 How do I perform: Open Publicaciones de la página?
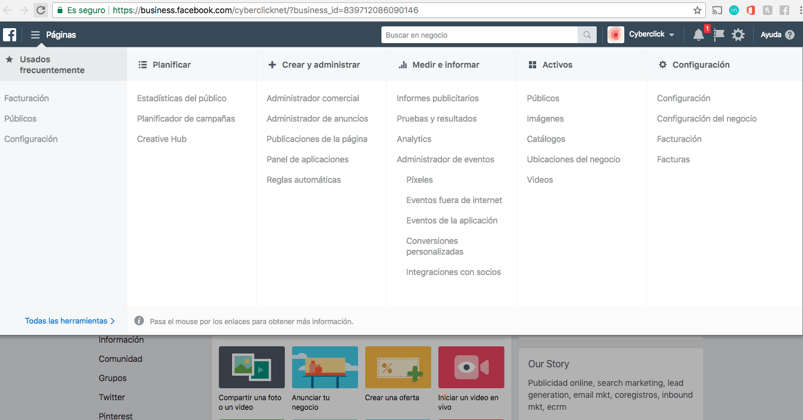(317, 139)
